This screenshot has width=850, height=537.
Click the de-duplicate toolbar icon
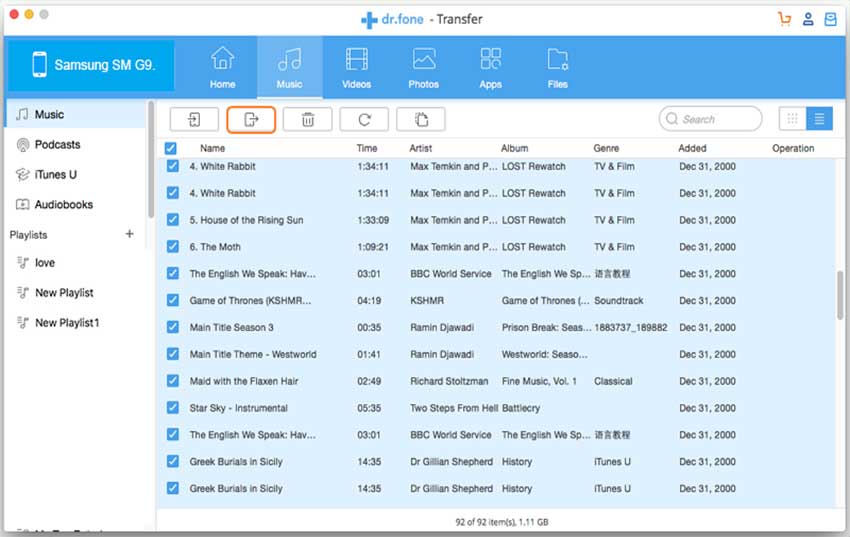point(421,119)
